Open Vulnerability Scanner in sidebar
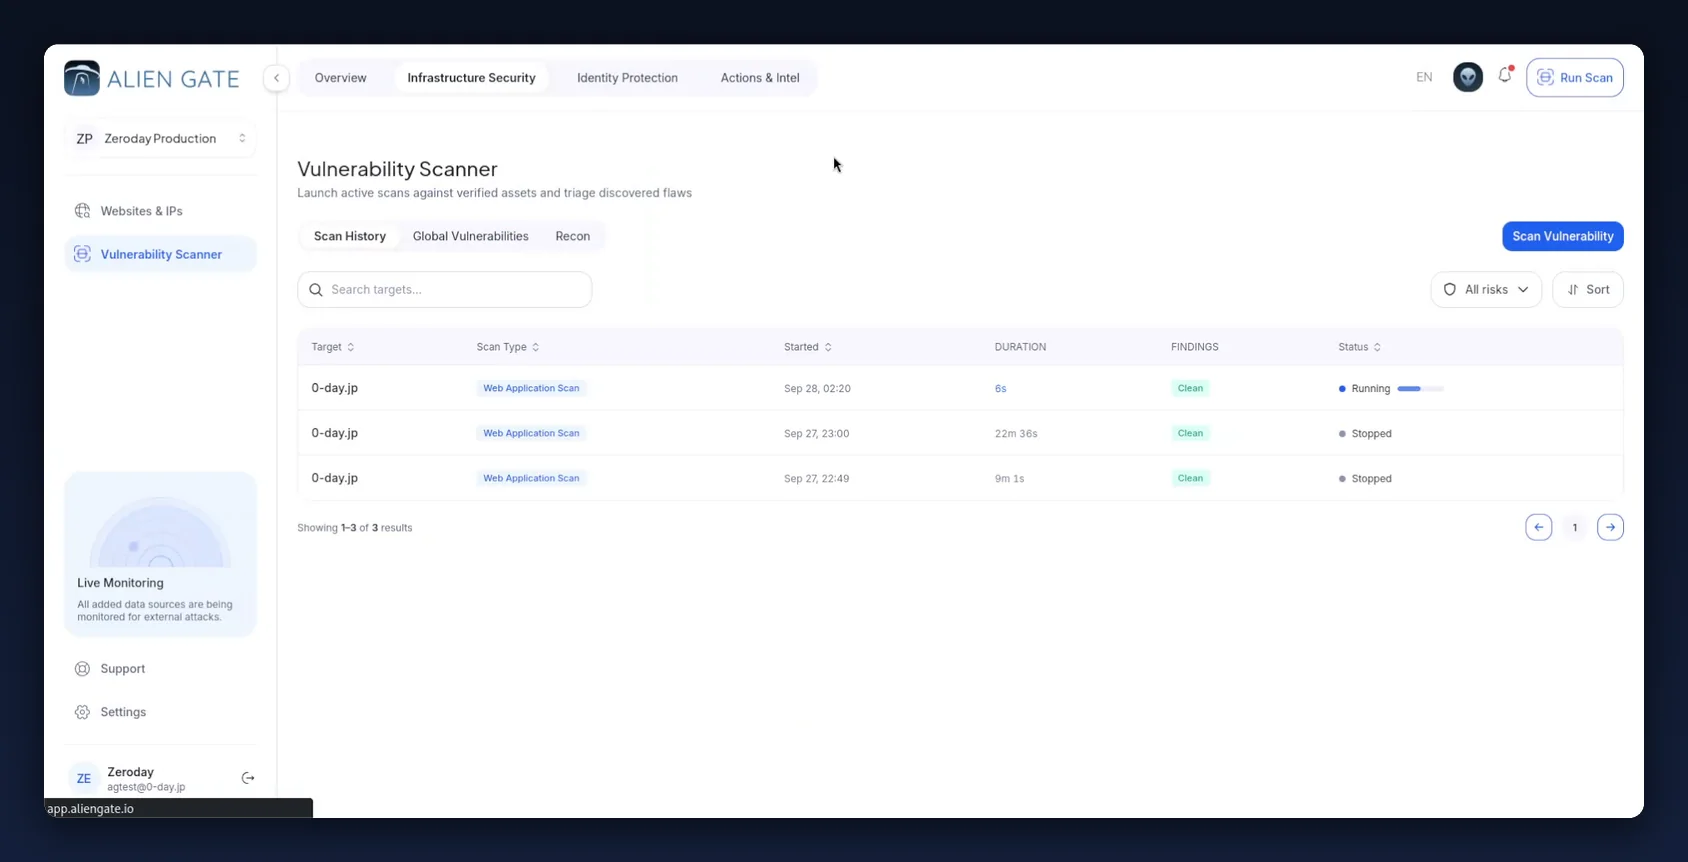 [161, 254]
